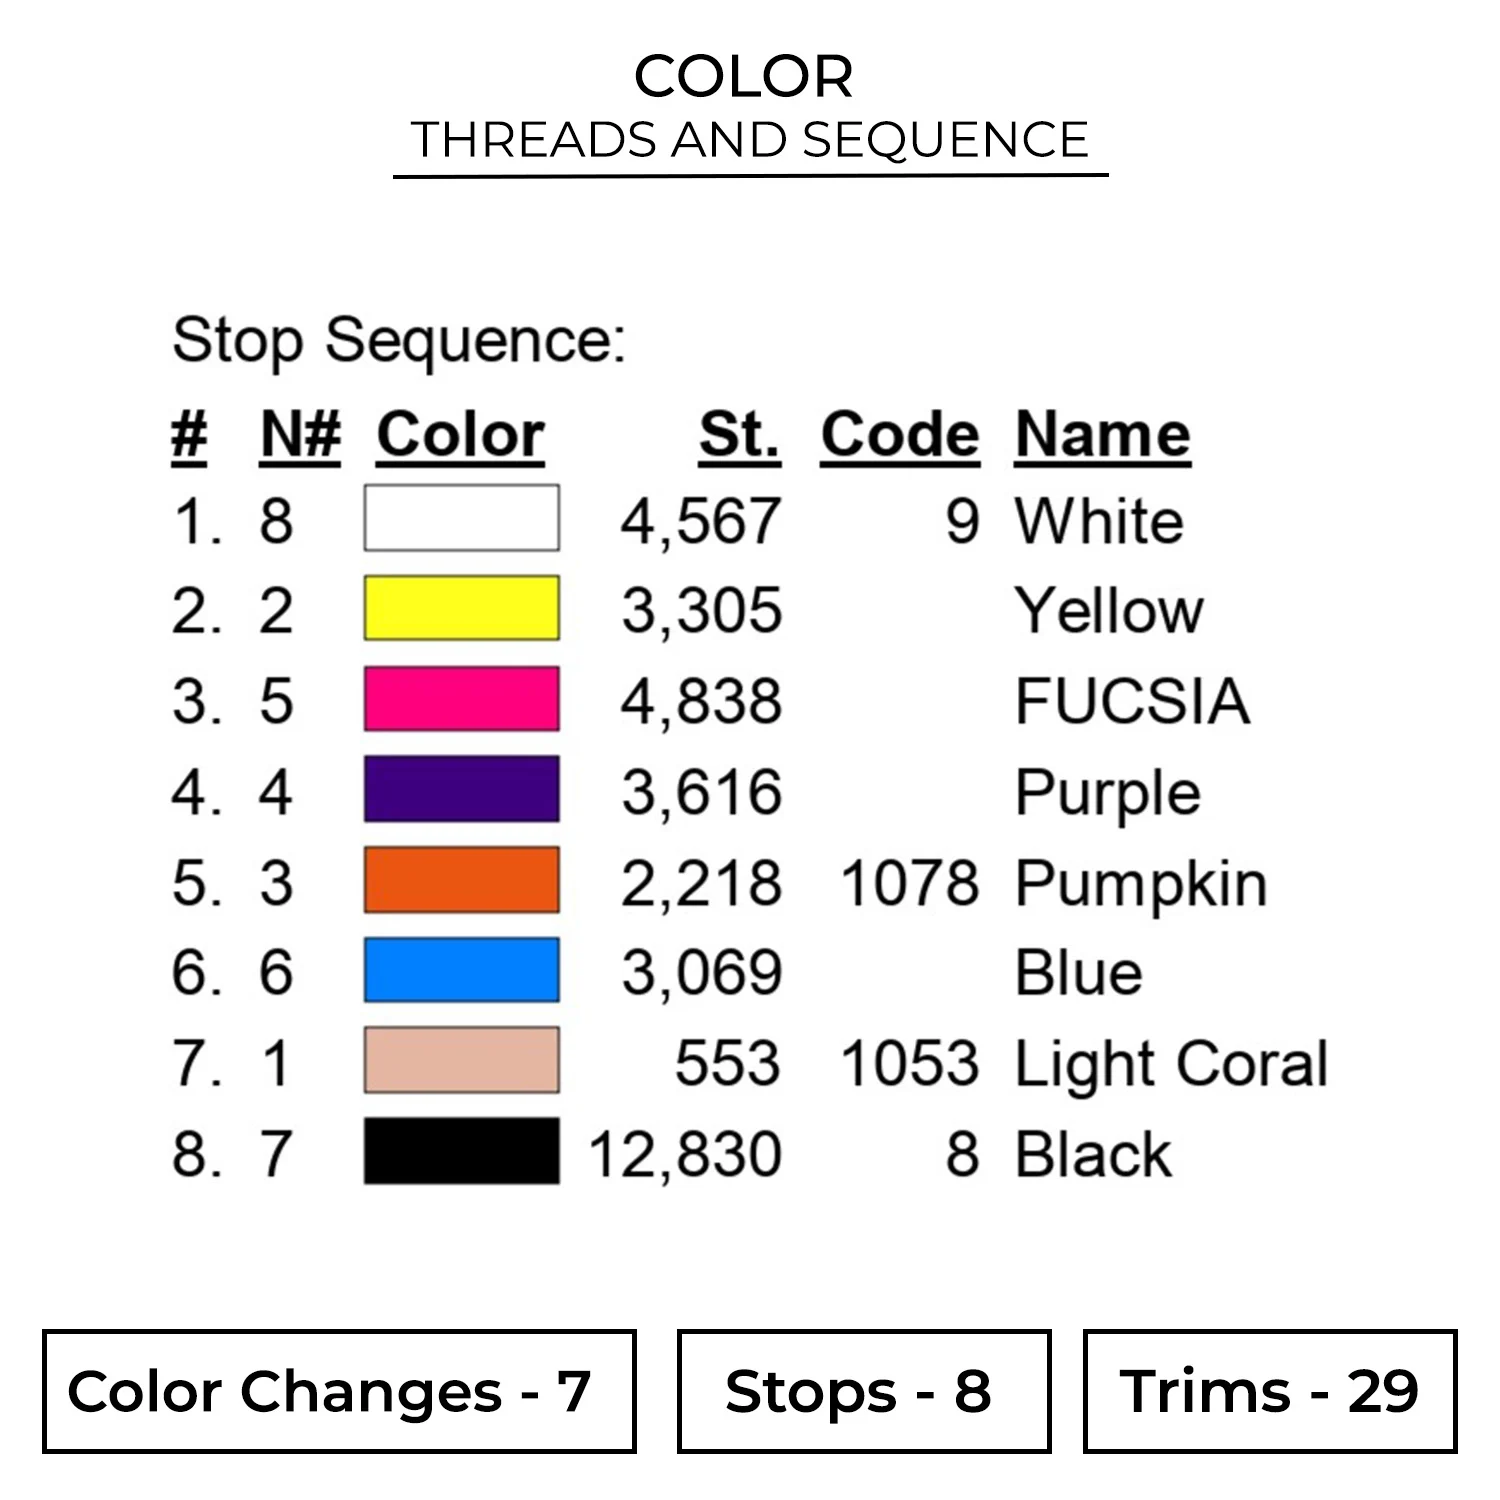The height and width of the screenshot is (1500, 1500).
Task: Click the Color Changes - 7 box
Action: pyautogui.click(x=339, y=1391)
